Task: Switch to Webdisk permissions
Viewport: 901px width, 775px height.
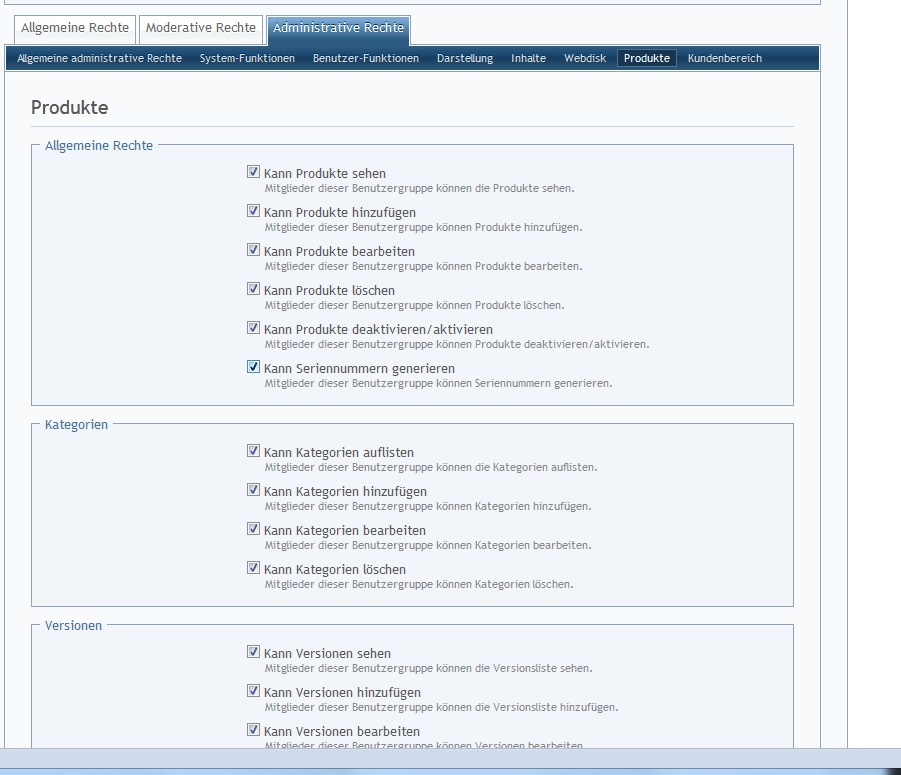Action: point(585,58)
